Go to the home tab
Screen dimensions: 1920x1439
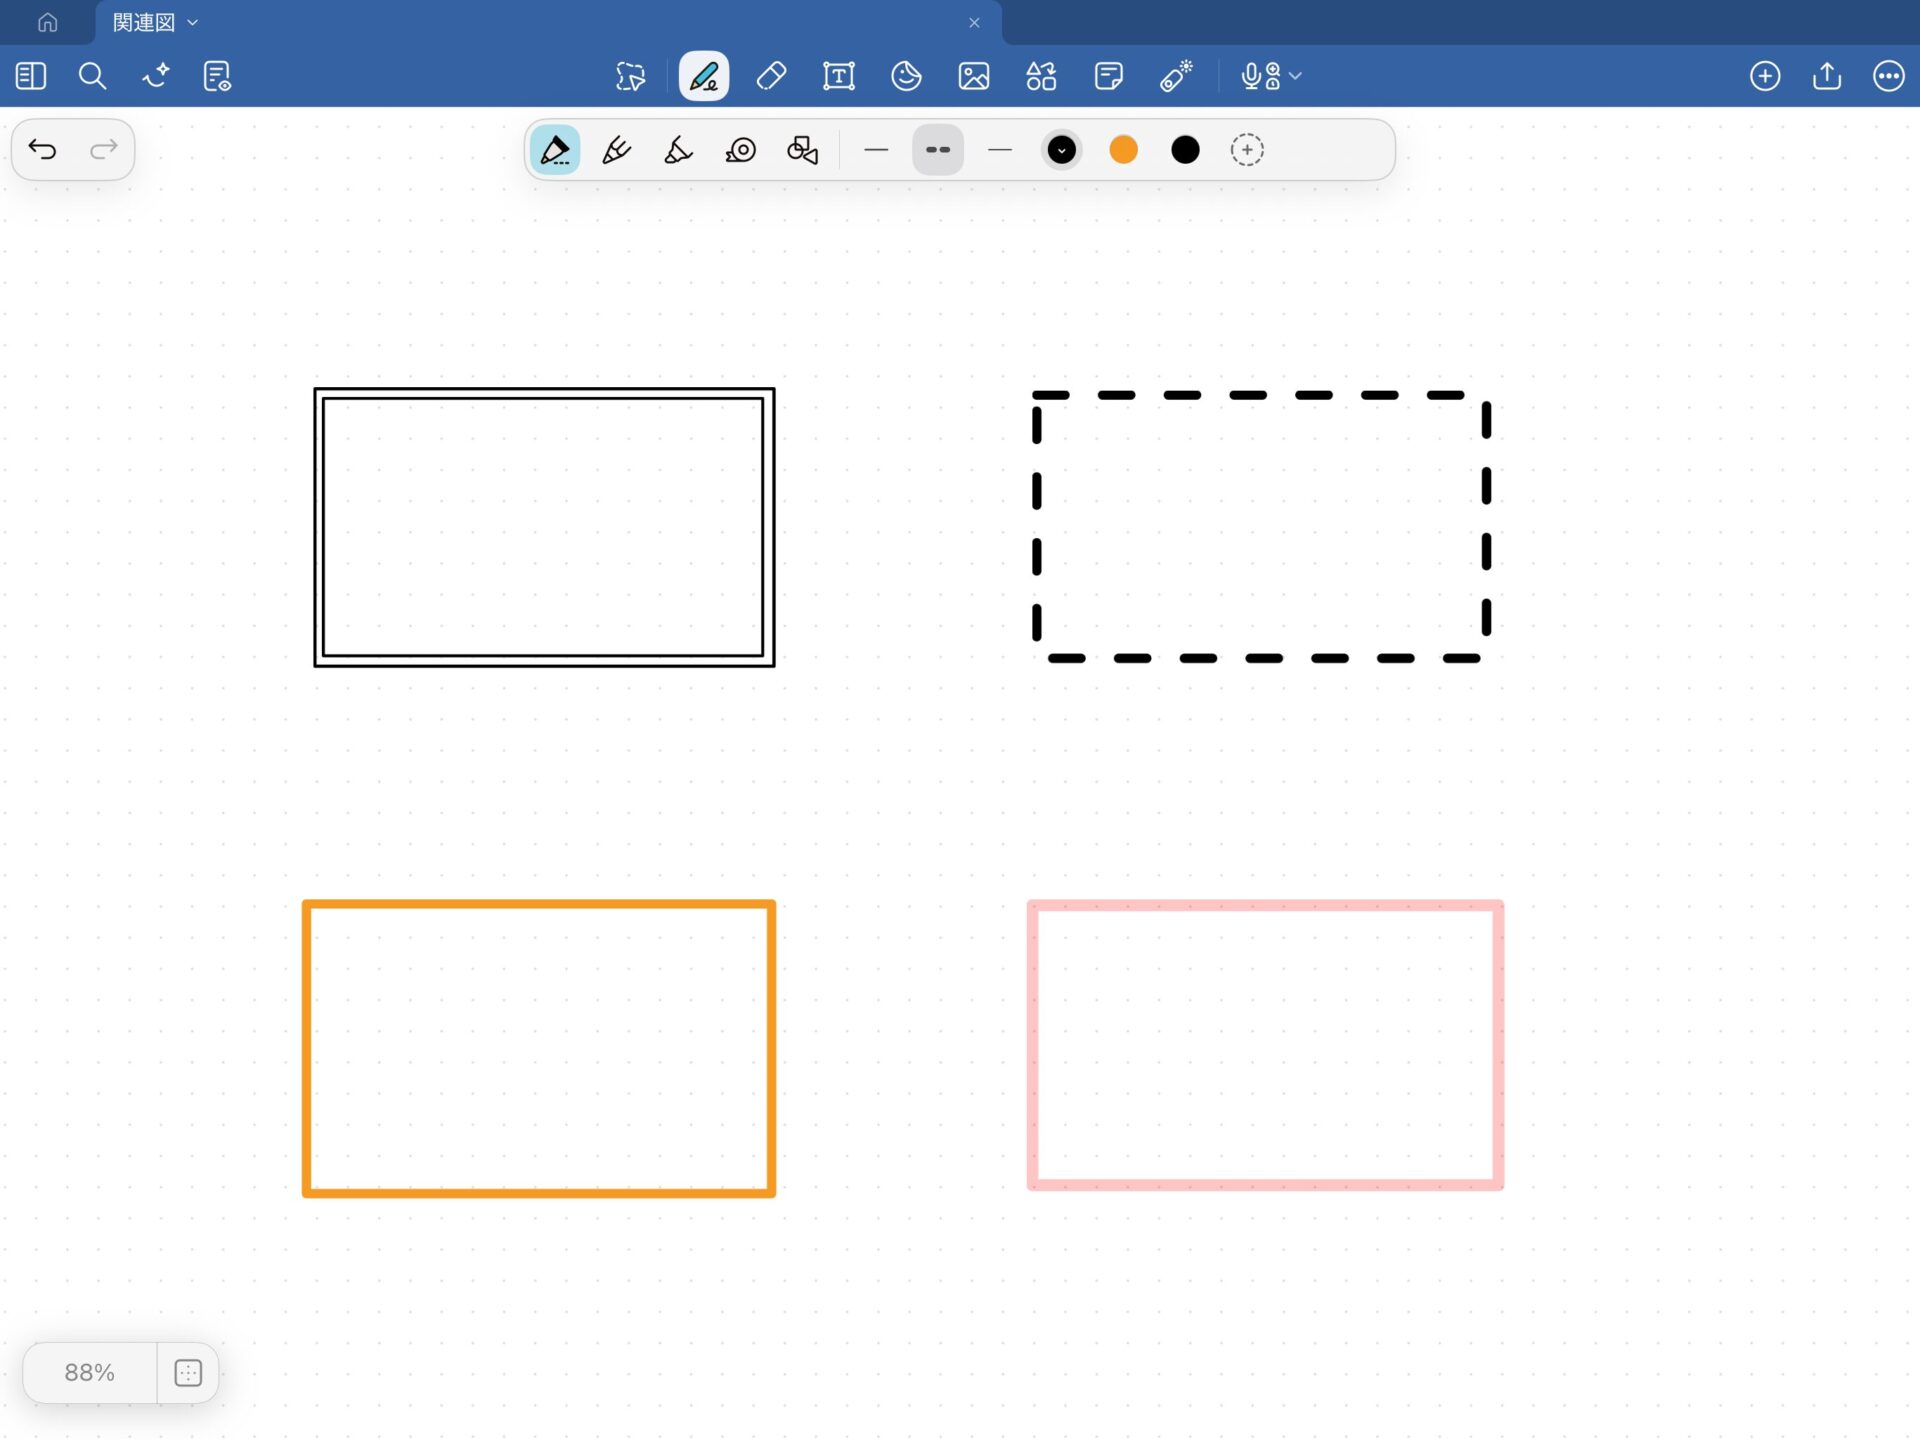point(47,22)
